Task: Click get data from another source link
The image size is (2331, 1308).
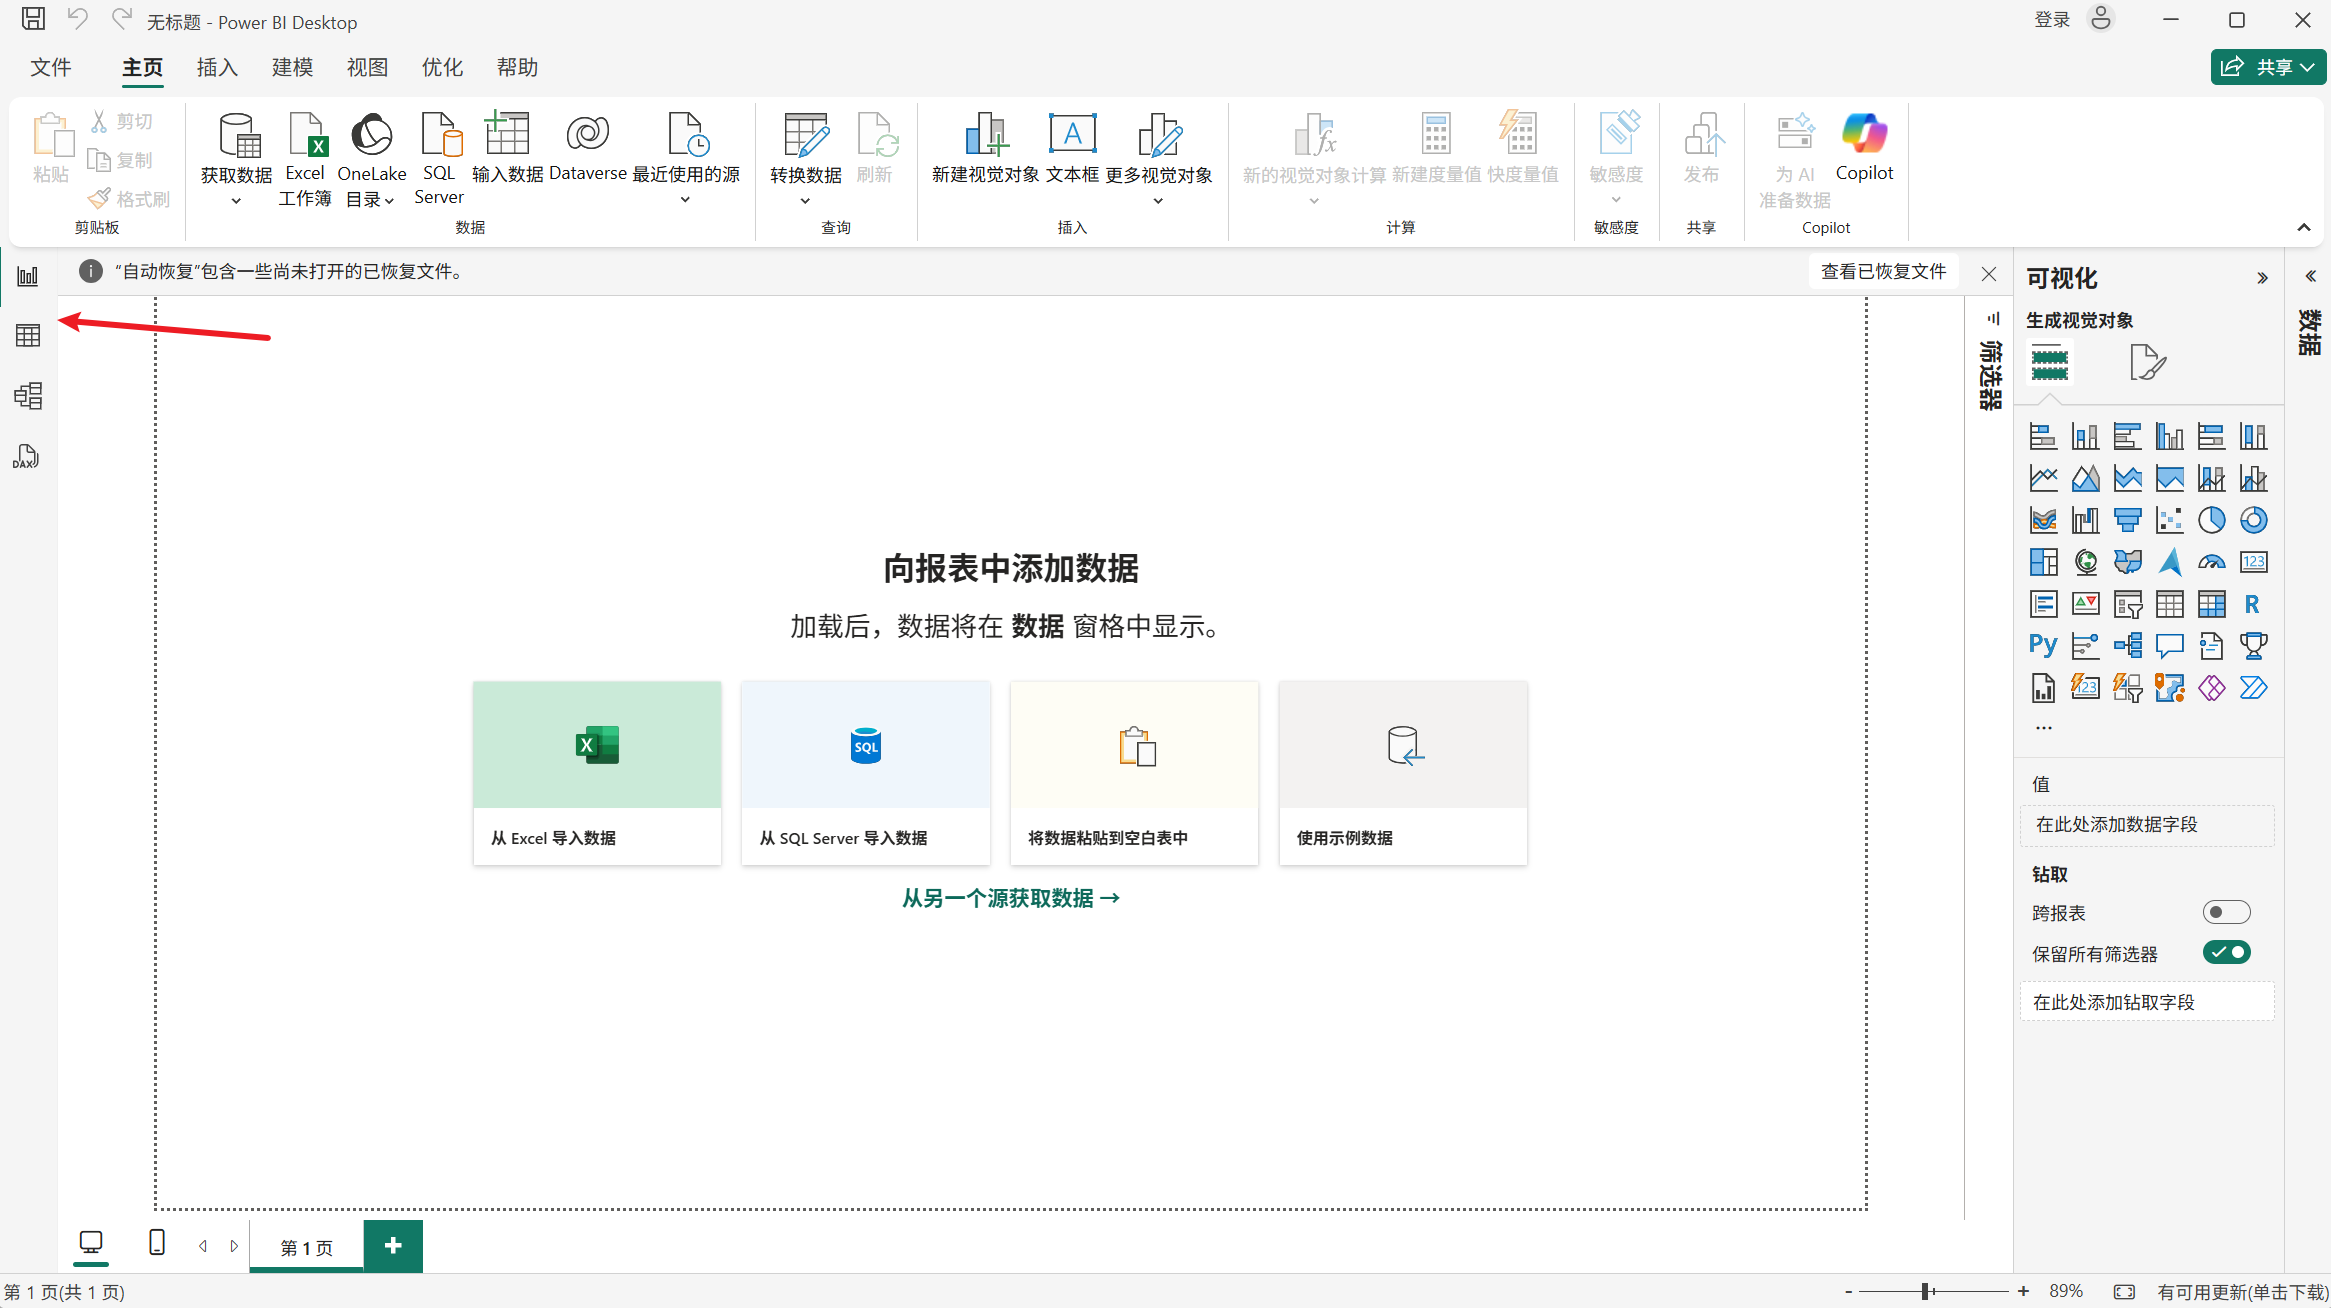Action: tap(1010, 898)
